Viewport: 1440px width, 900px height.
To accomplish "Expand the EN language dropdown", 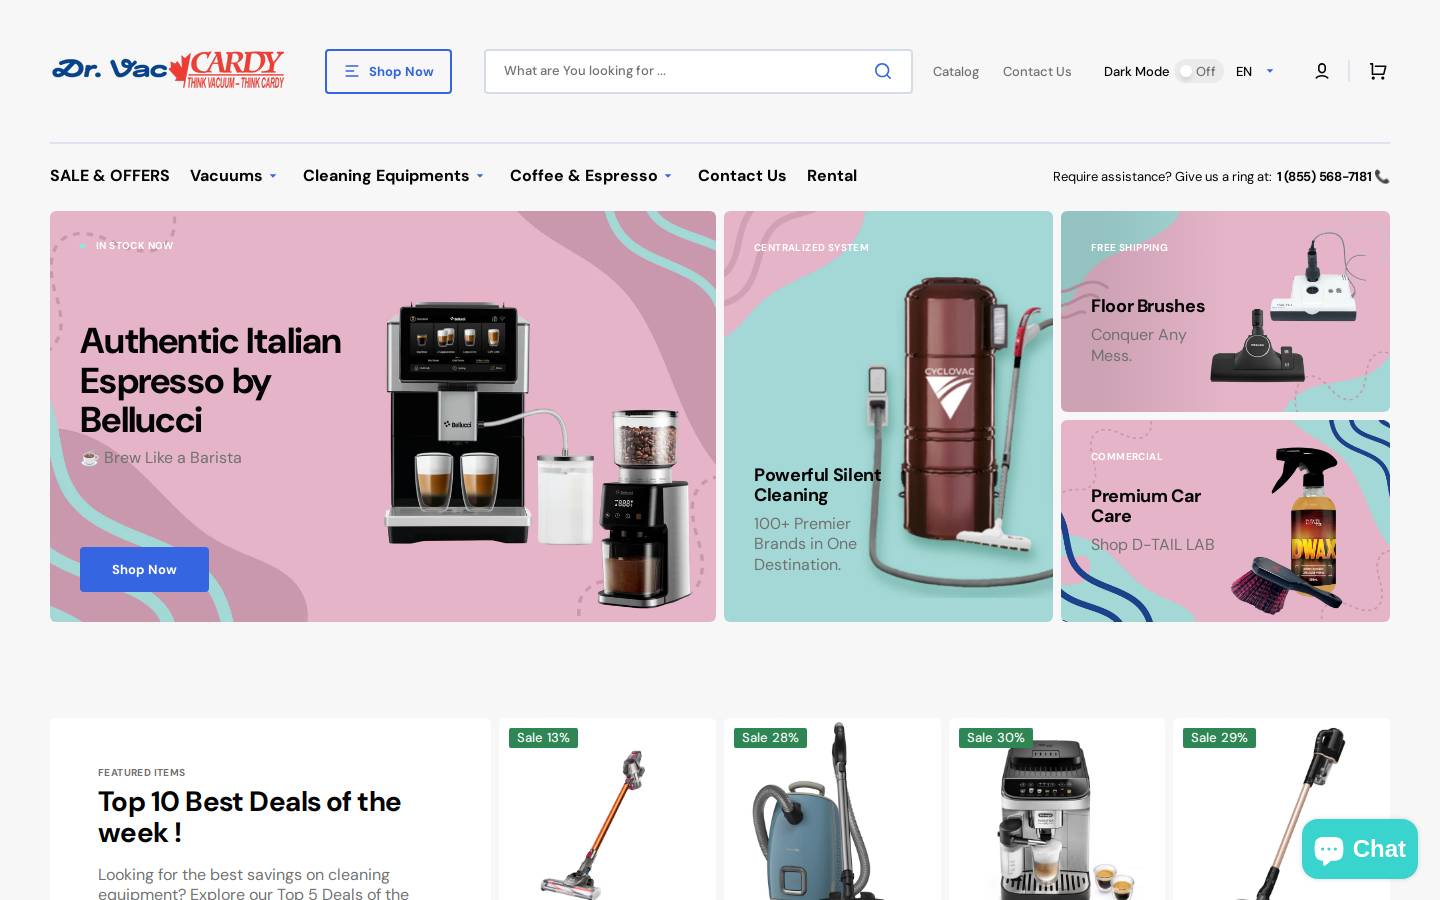I will [x=1254, y=71].
